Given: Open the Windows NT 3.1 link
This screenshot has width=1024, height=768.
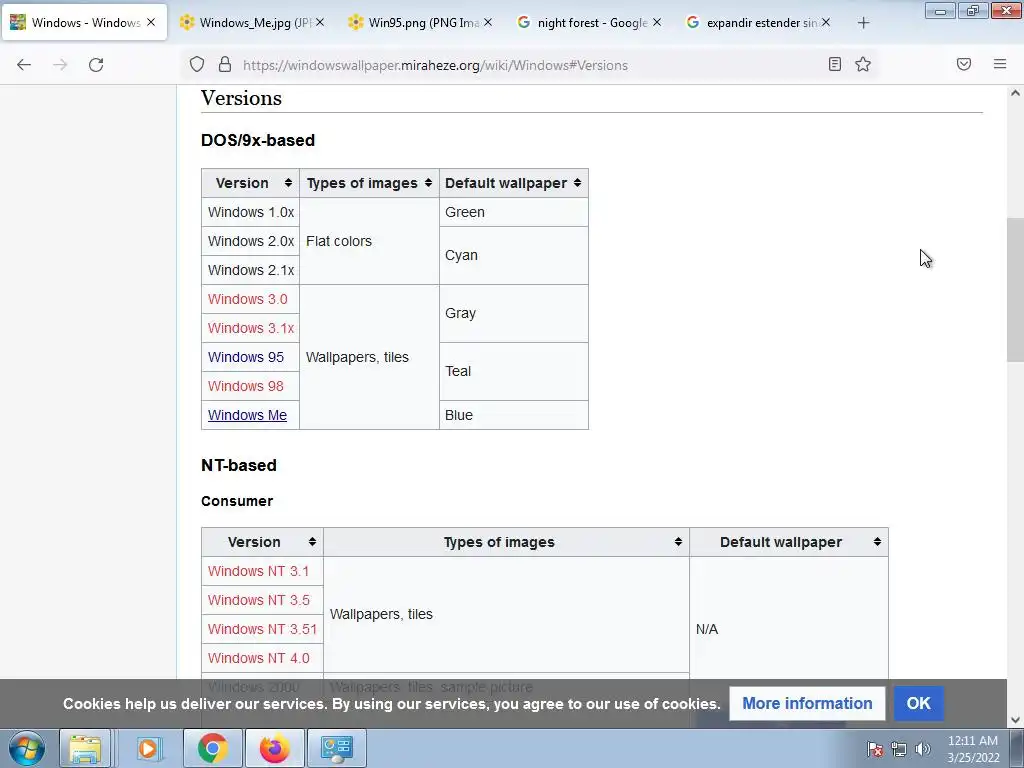Looking at the screenshot, I should click(x=258, y=571).
